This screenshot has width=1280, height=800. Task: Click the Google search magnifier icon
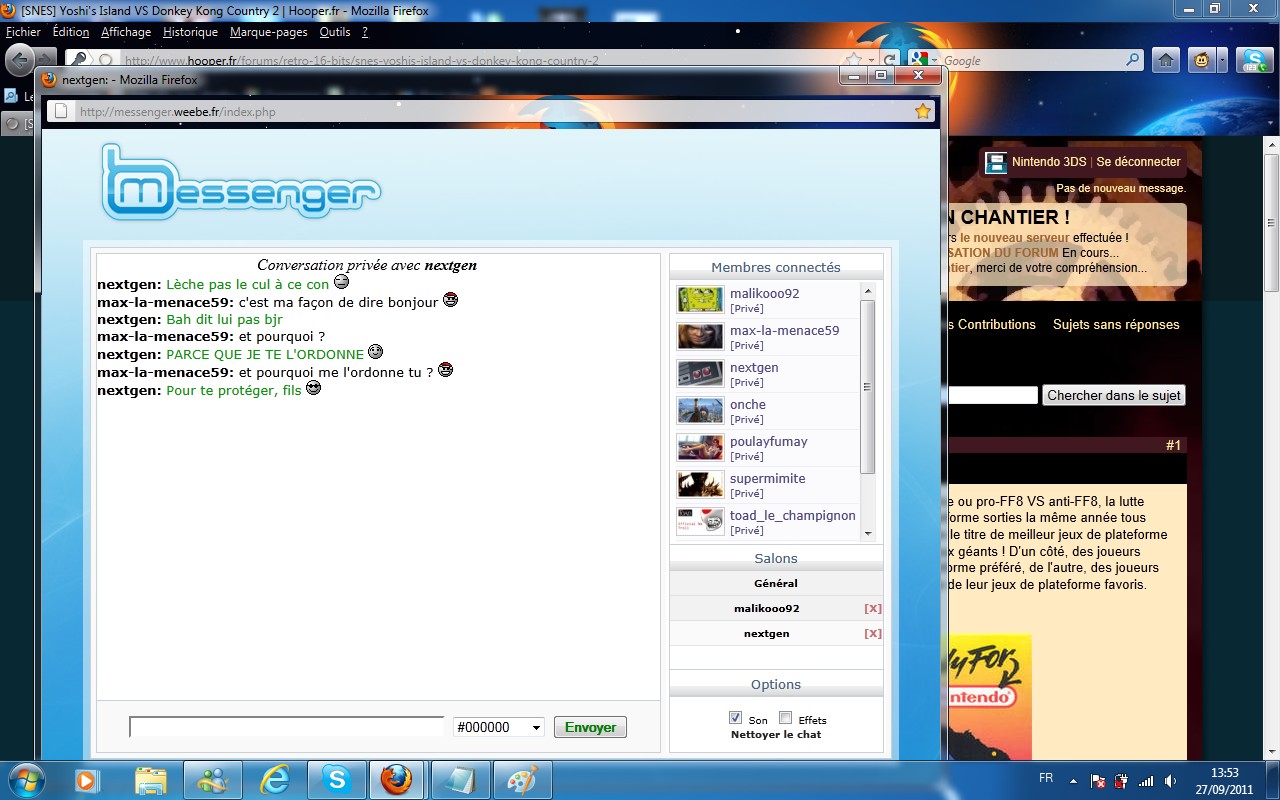pyautogui.click(x=1133, y=60)
